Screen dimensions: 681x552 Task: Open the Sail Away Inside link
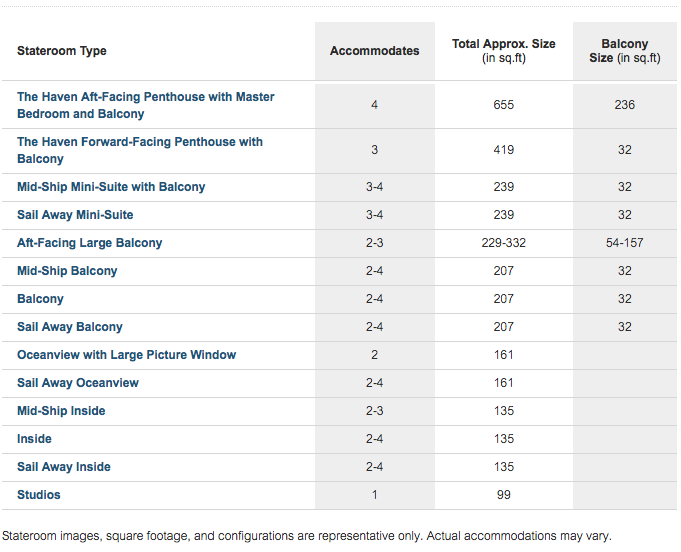(x=63, y=467)
